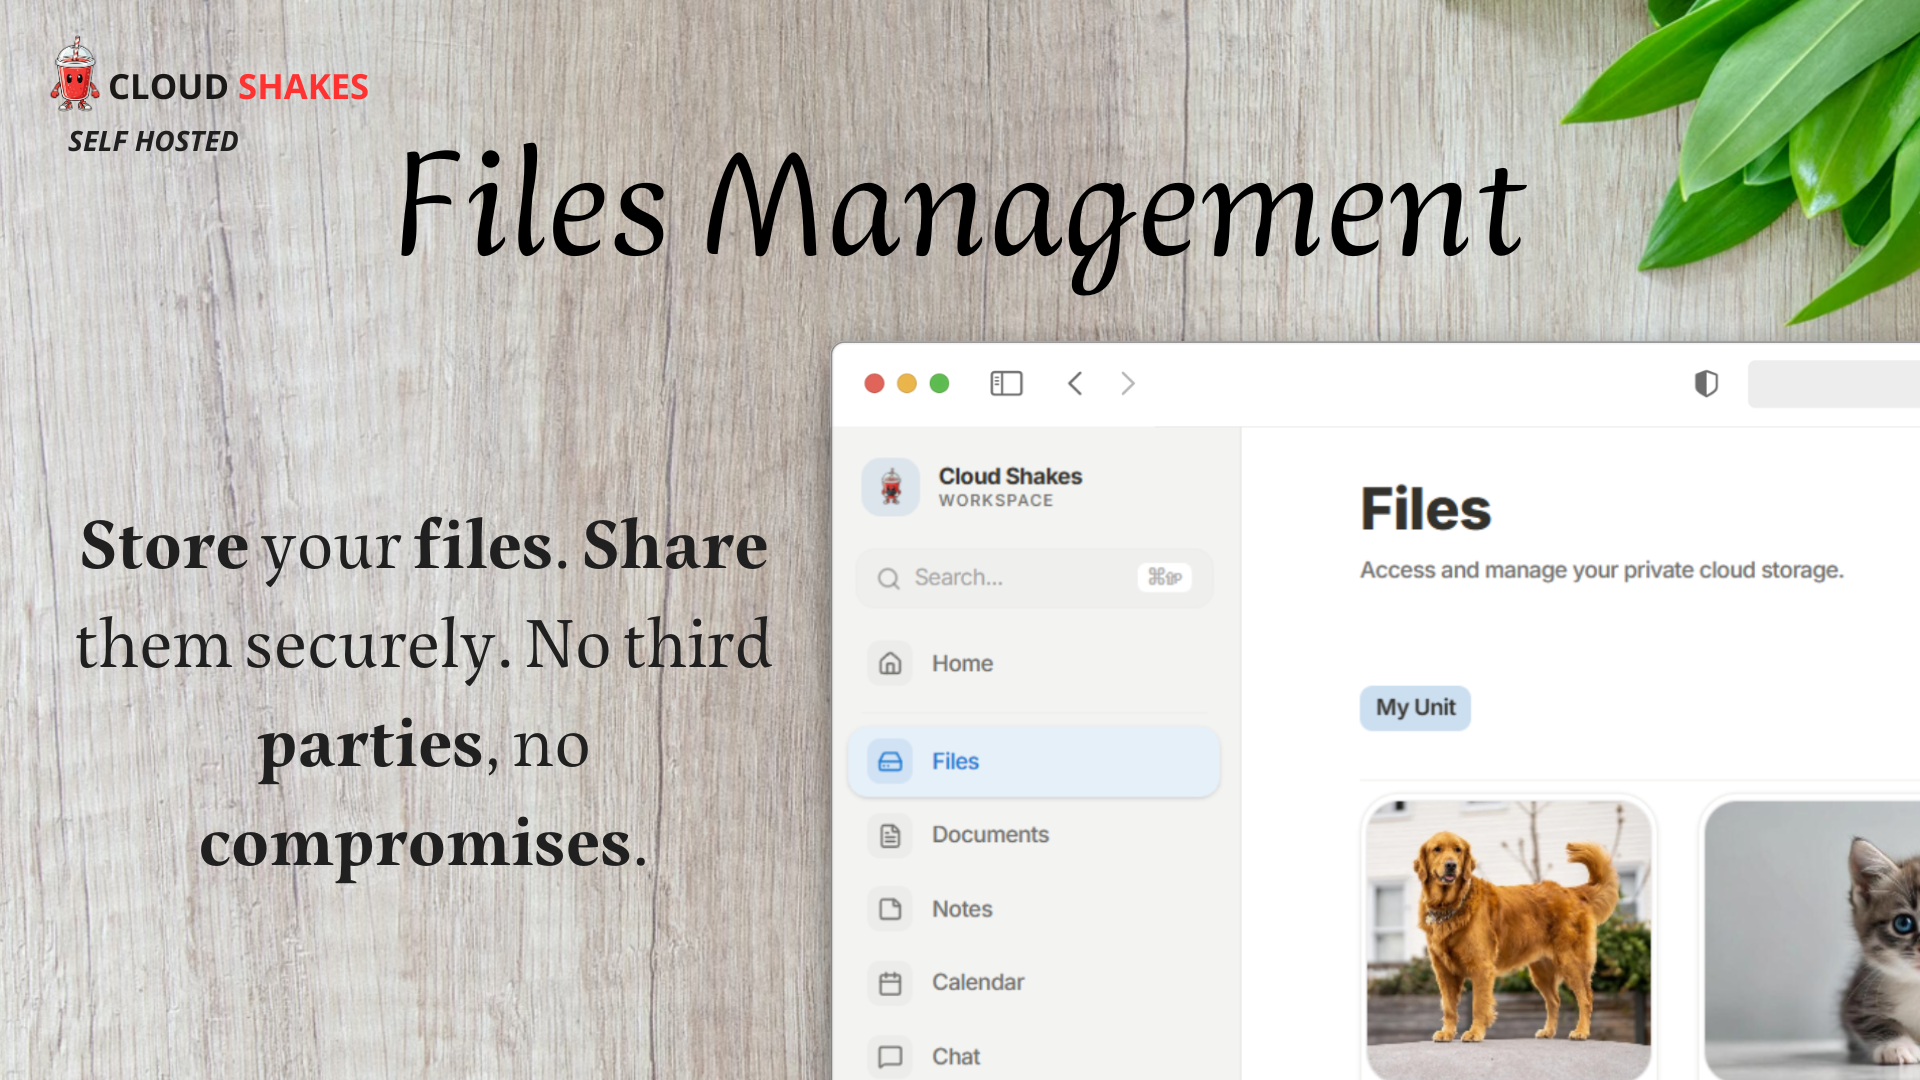Click the privacy shield icon

[1706, 384]
